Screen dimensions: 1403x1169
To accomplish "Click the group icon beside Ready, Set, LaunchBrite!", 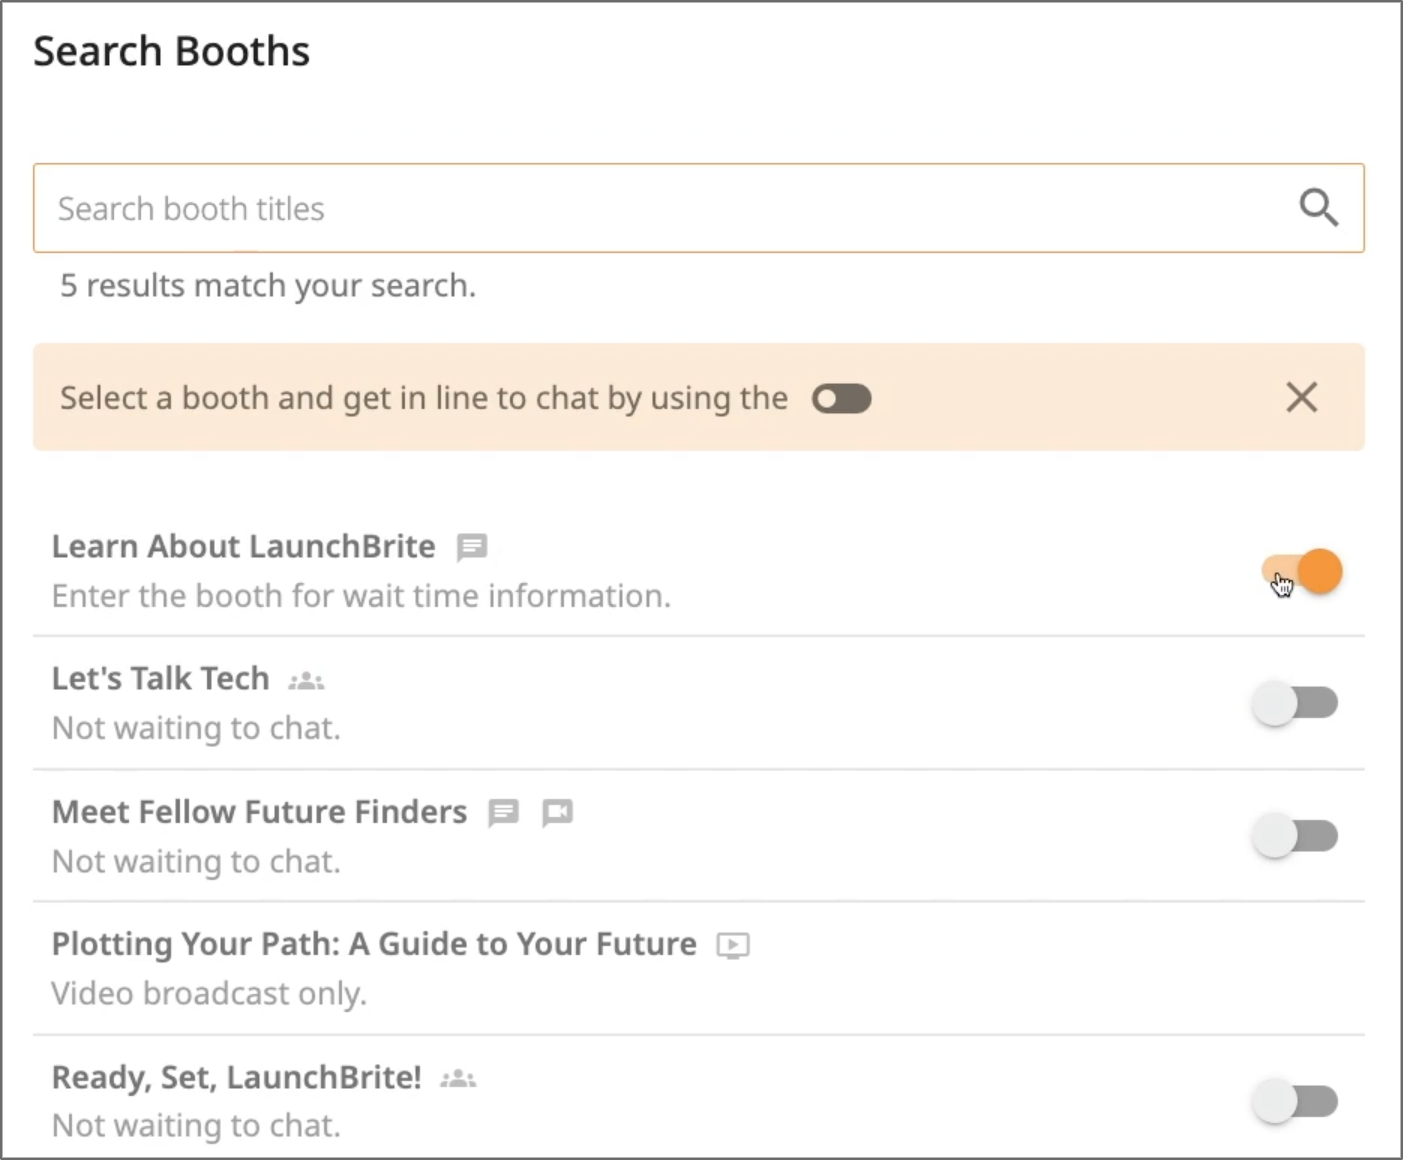I will click(458, 1079).
